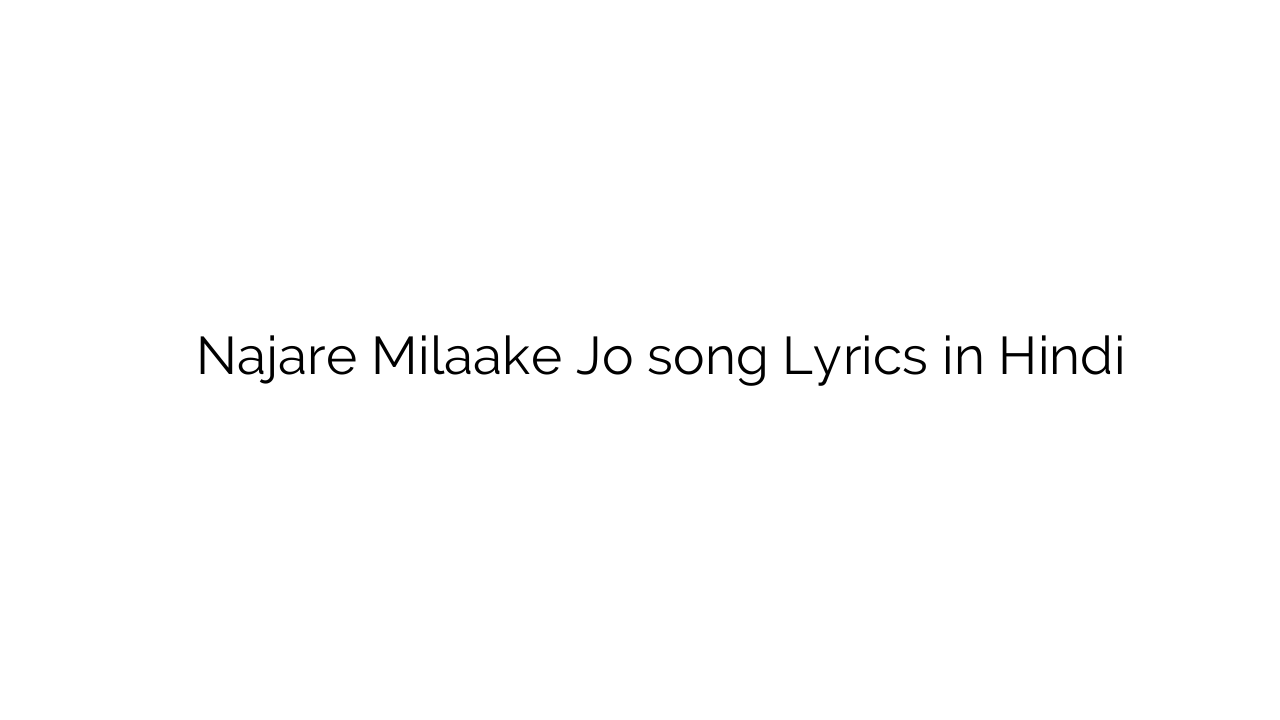Image resolution: width=1280 pixels, height=720 pixels.
Task: Click the word "song" in the title
Action: [707, 359]
